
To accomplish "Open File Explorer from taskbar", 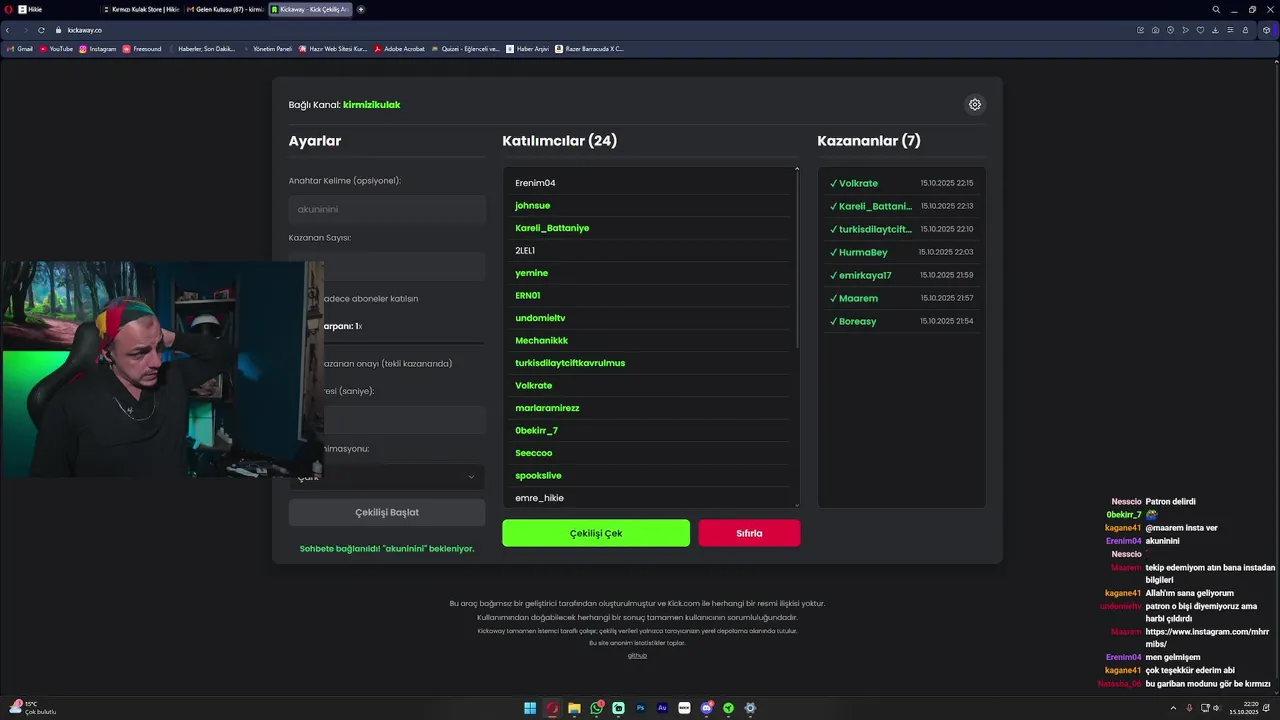I will (x=574, y=708).
